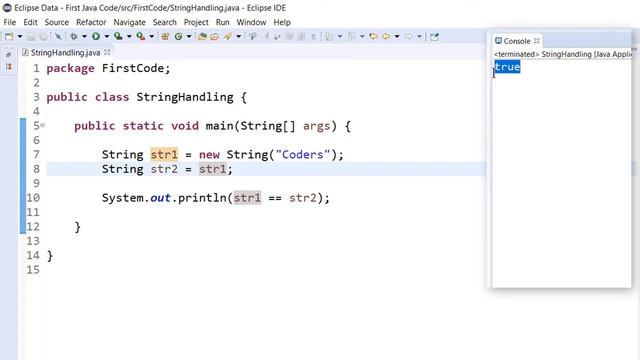Open the Previous Annotation dropdown arrow
640x360 pixels.
(362, 36)
